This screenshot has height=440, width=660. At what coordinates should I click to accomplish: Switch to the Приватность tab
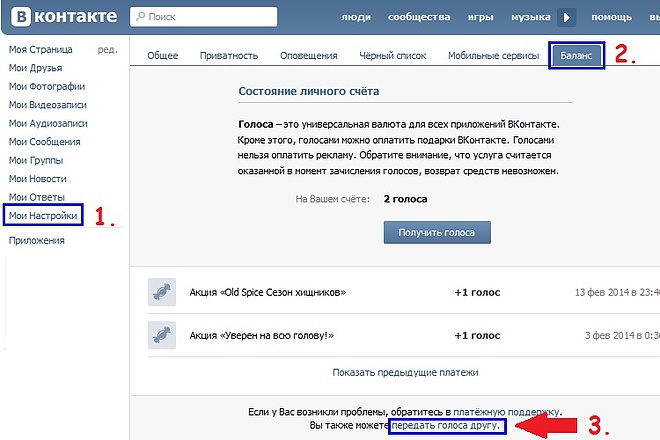(229, 56)
